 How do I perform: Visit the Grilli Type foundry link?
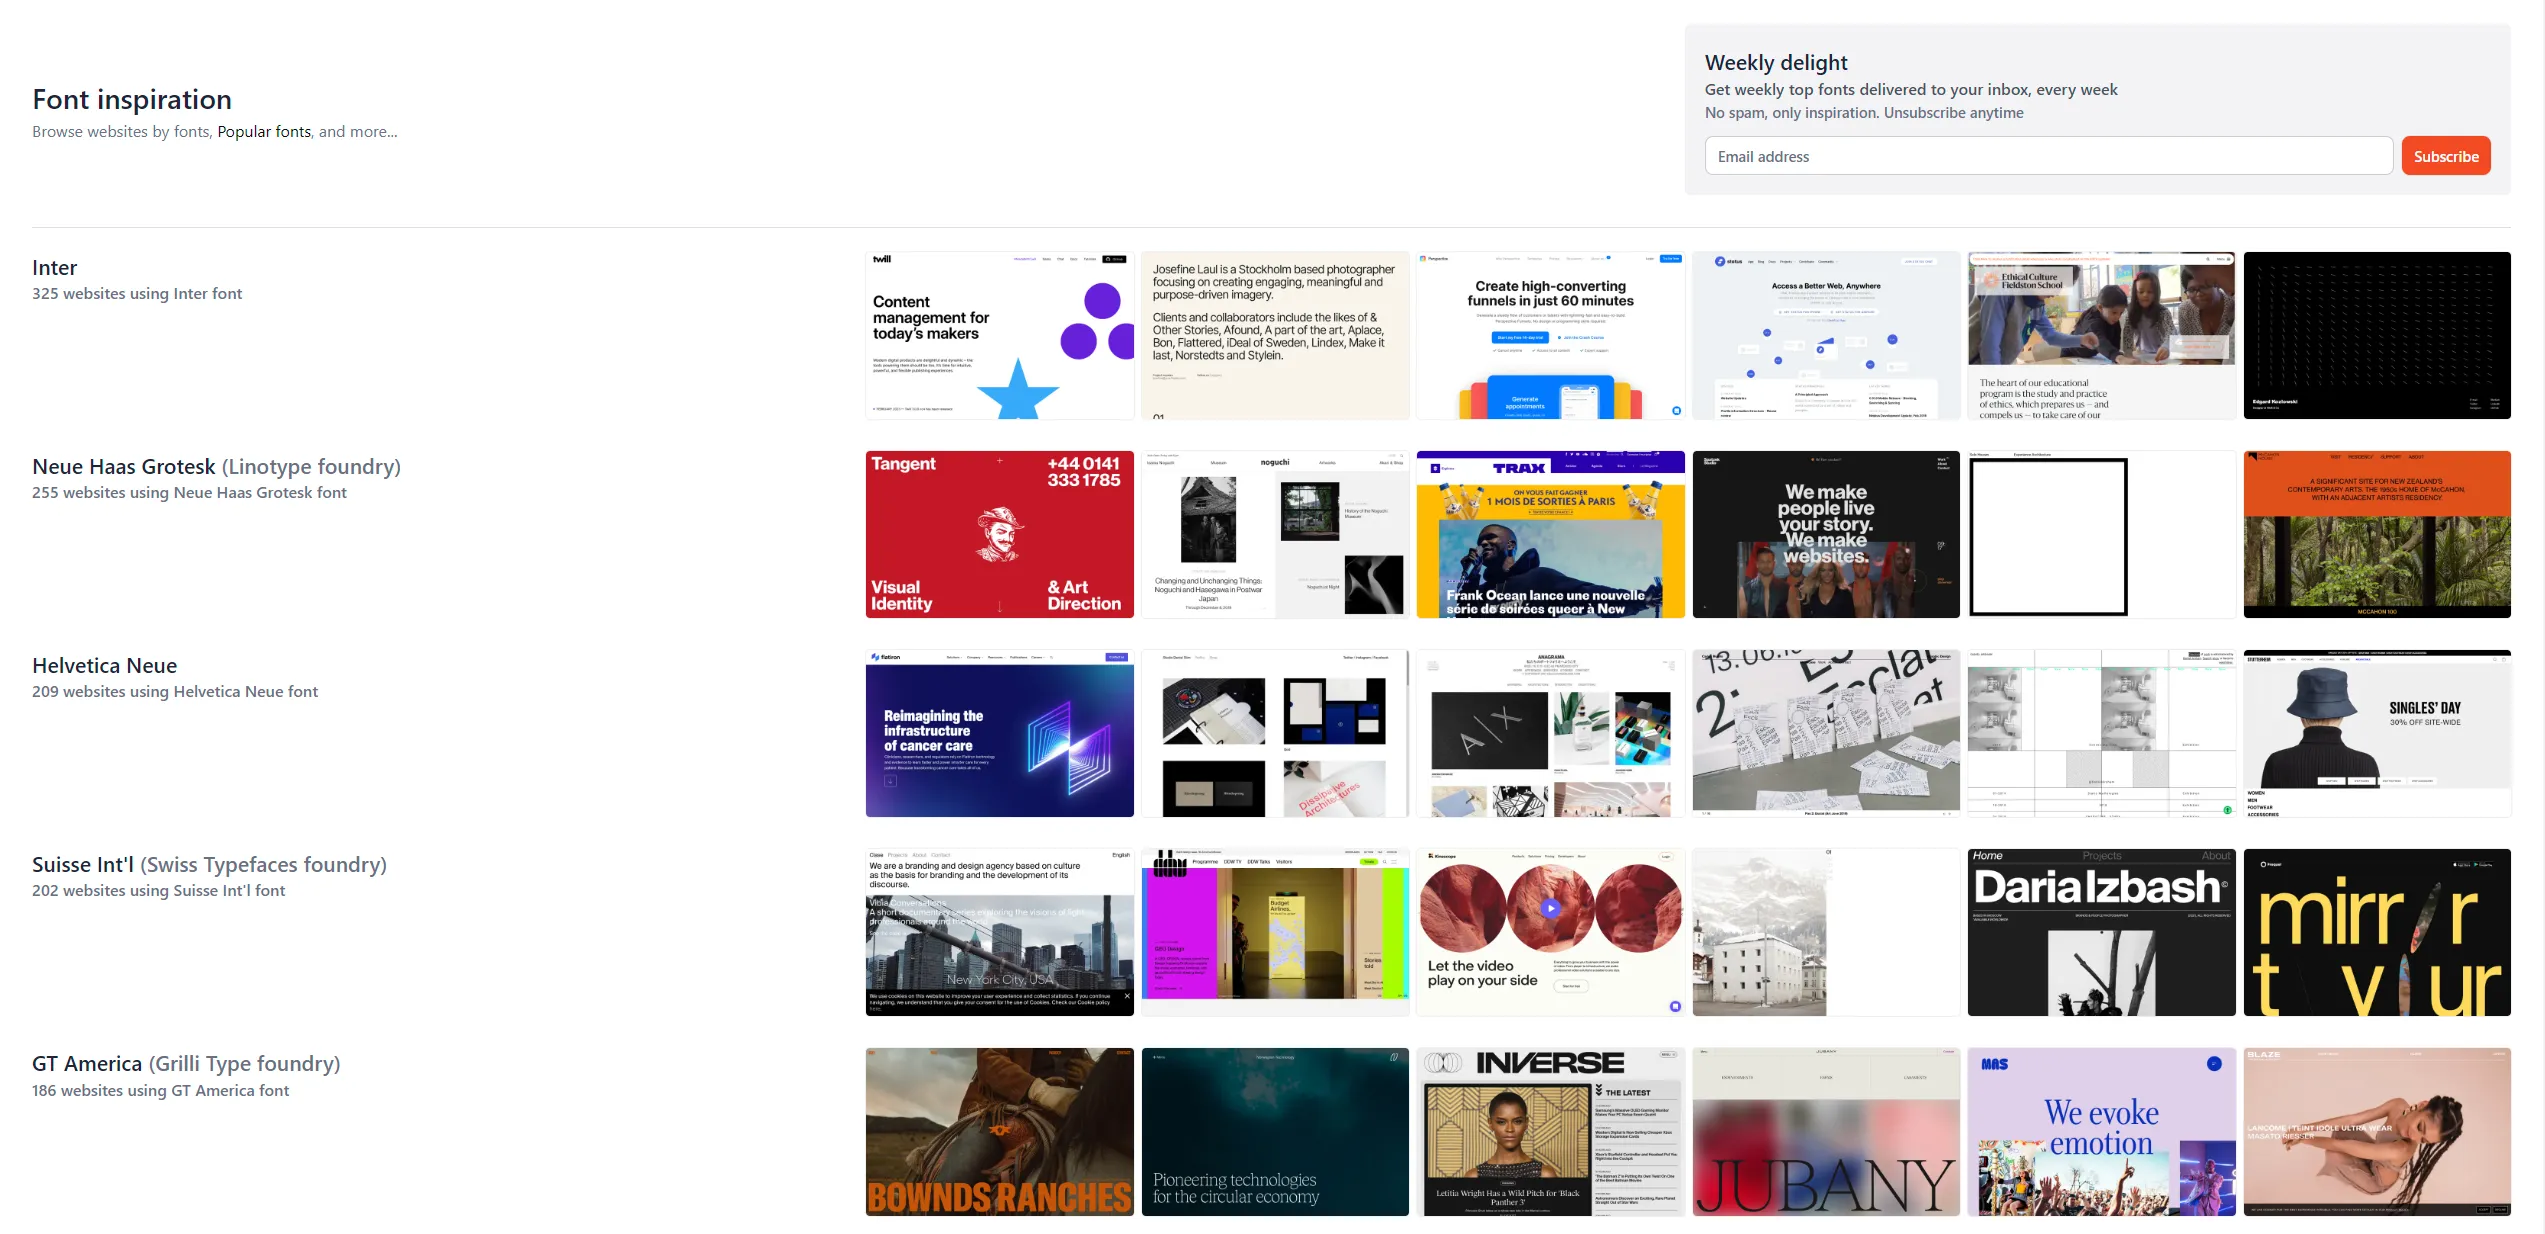click(x=243, y=1063)
